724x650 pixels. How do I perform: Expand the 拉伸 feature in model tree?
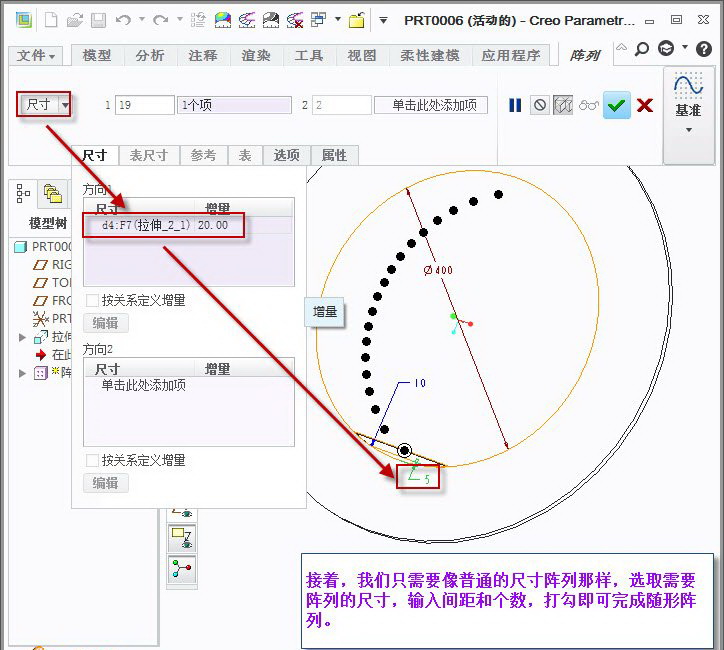[x=23, y=337]
